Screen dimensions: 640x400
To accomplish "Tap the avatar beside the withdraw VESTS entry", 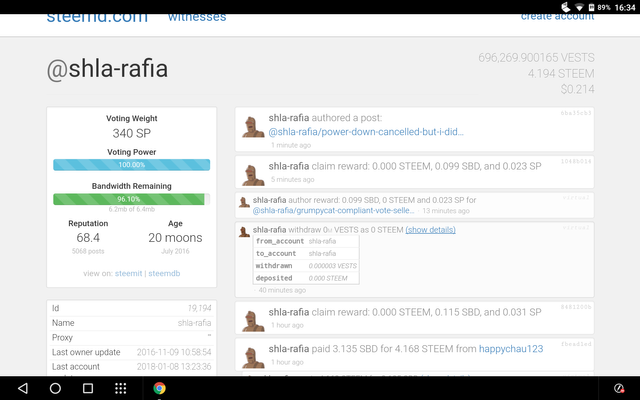I will tap(244, 232).
